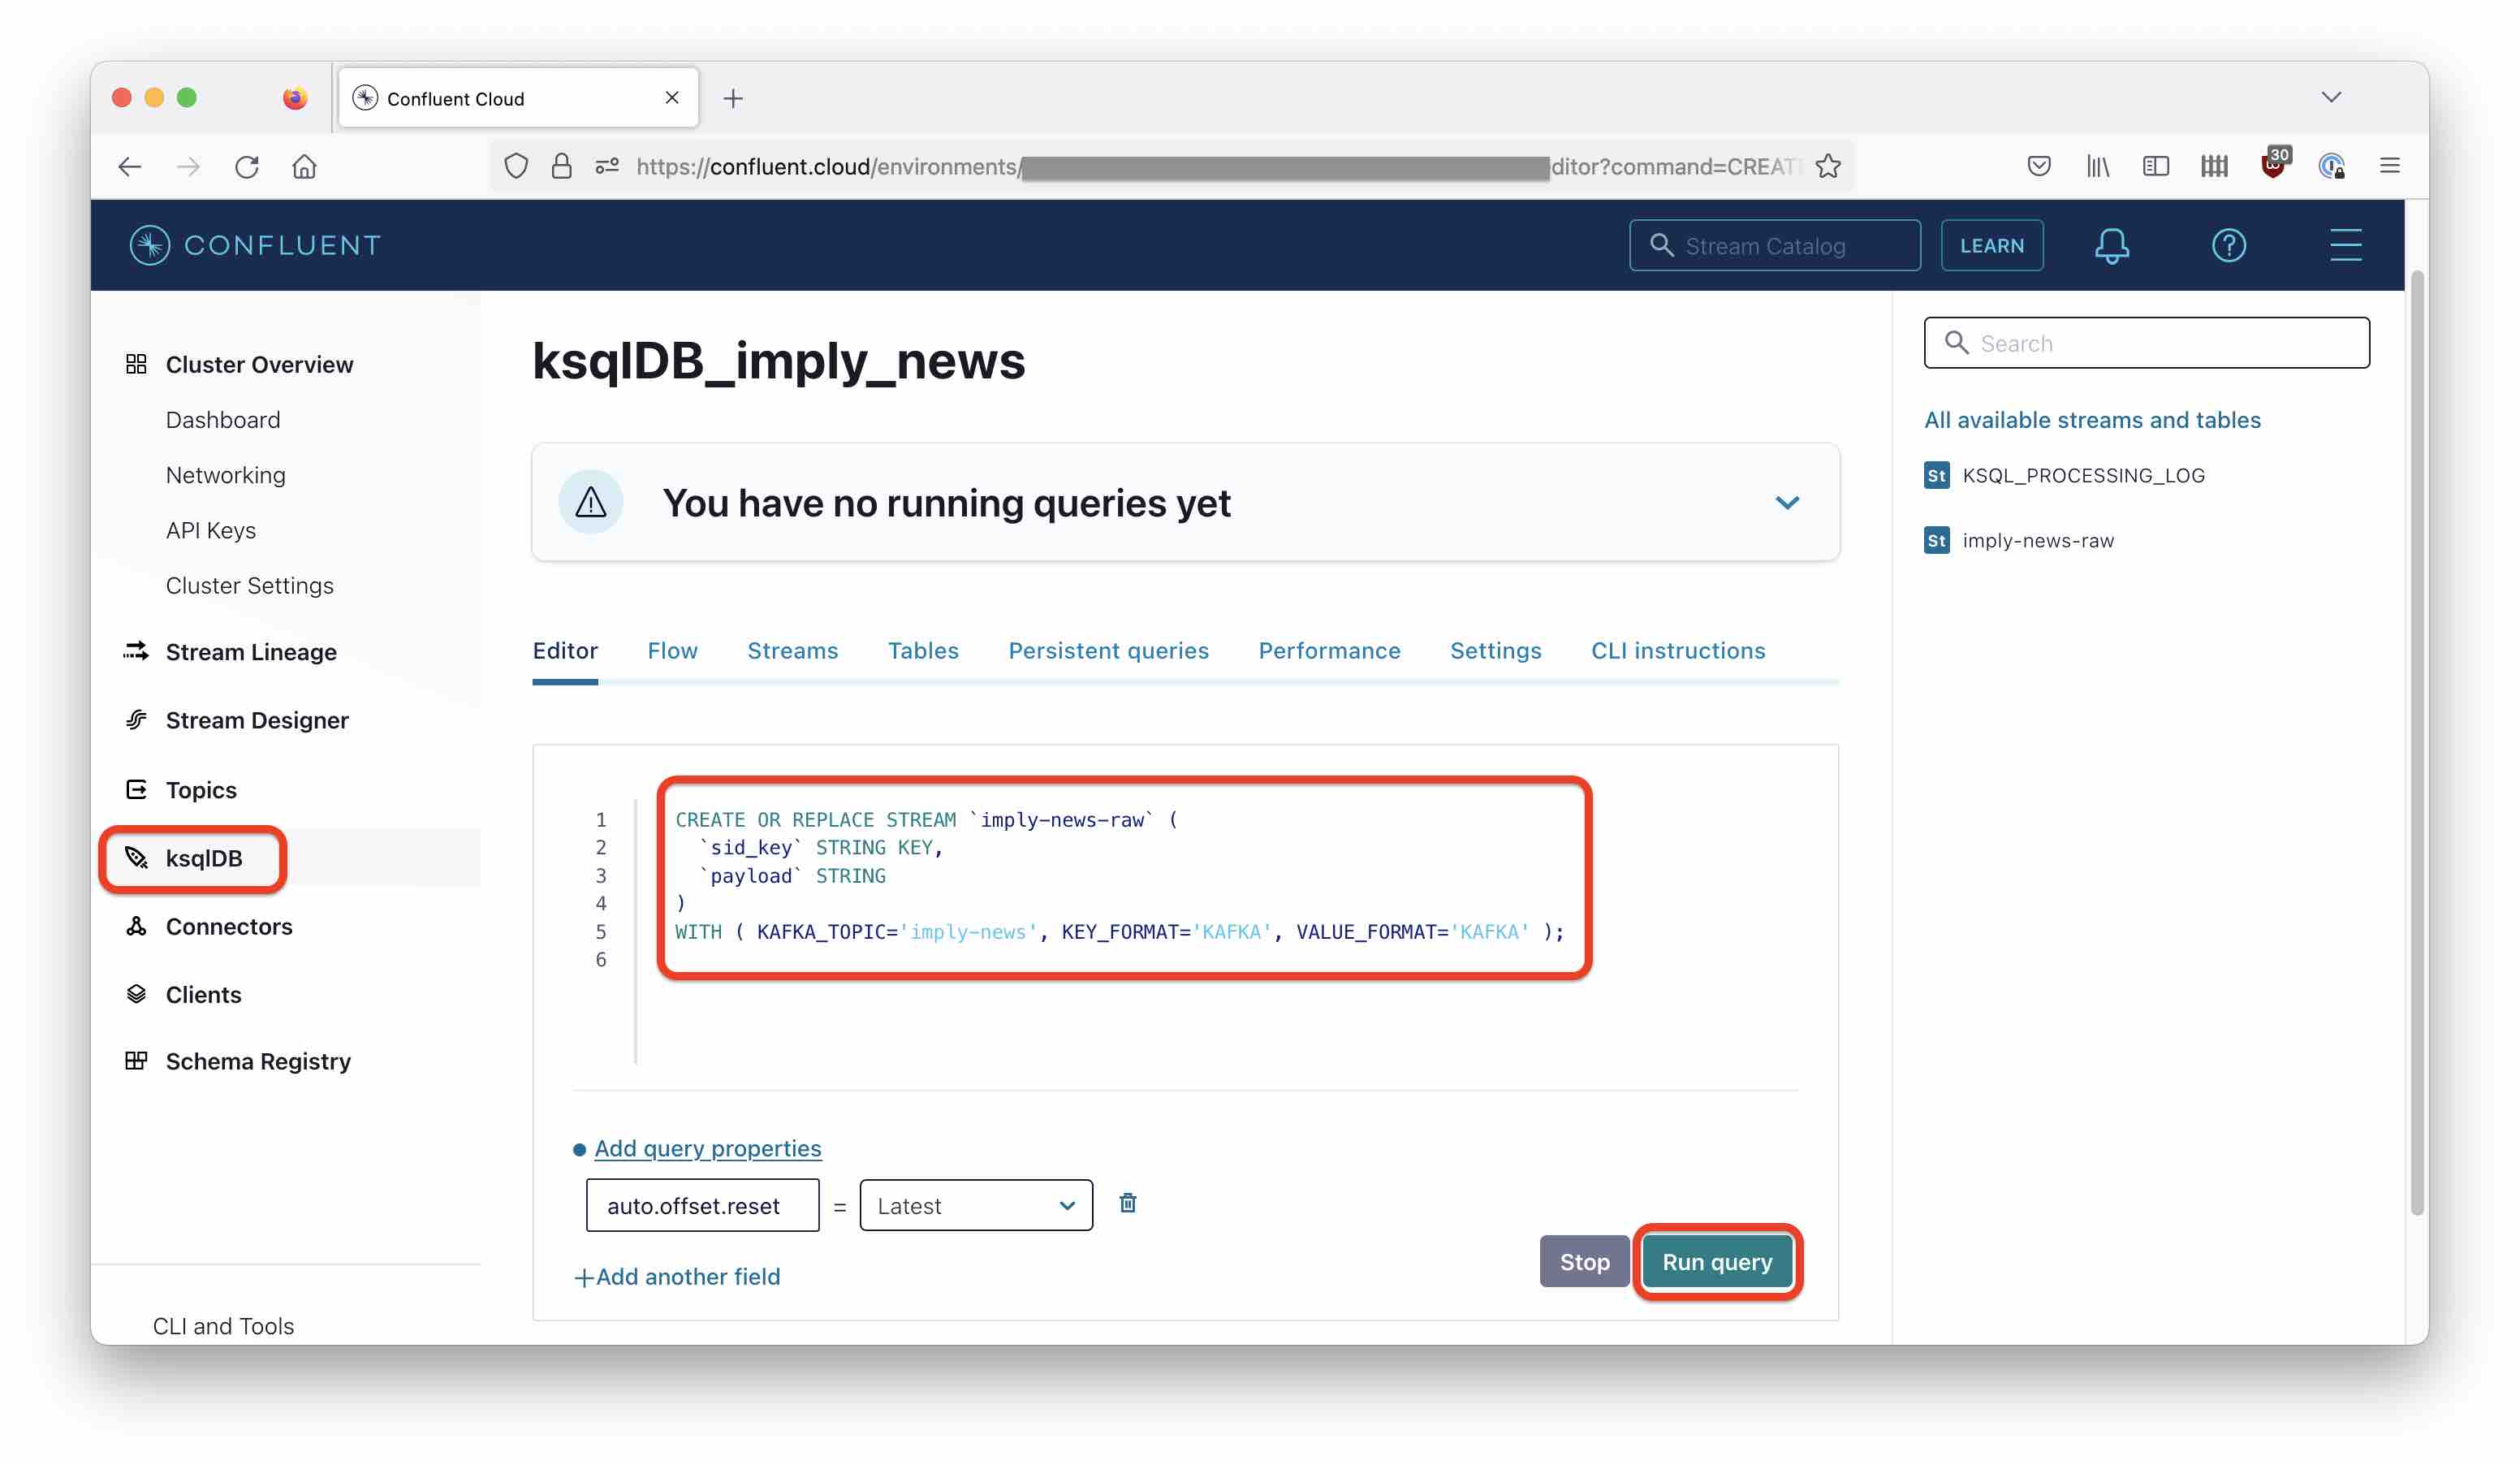Open the Clients sidebar section
The image size is (2520, 1465).
[x=204, y=992]
